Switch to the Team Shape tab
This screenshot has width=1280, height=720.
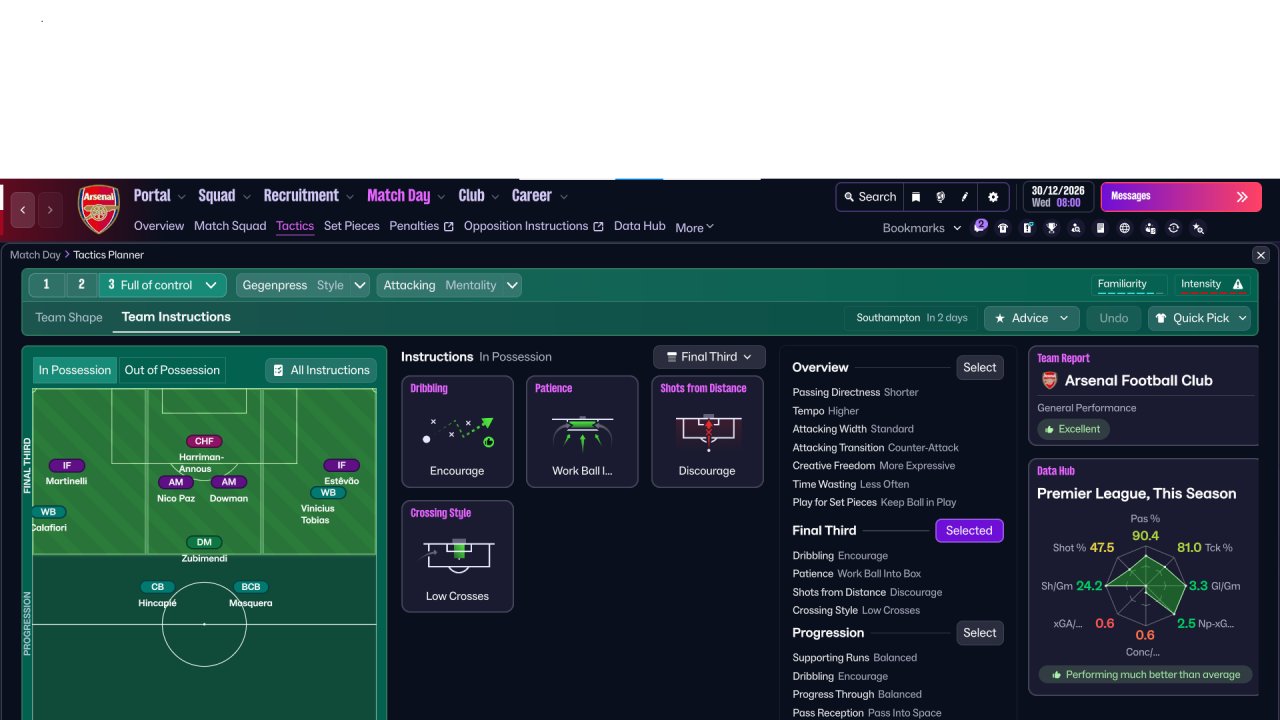69,318
